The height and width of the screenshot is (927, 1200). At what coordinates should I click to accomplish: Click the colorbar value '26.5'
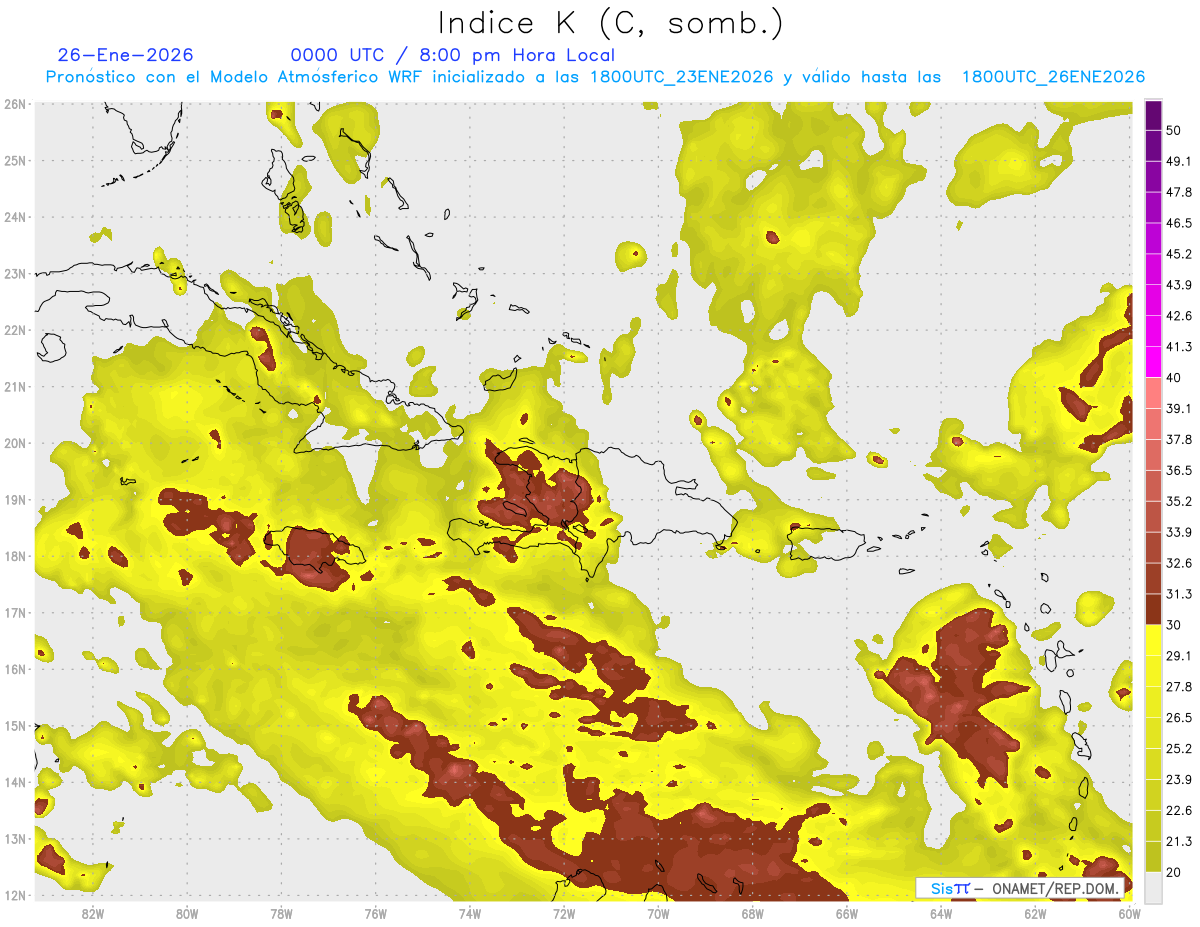click(1178, 718)
